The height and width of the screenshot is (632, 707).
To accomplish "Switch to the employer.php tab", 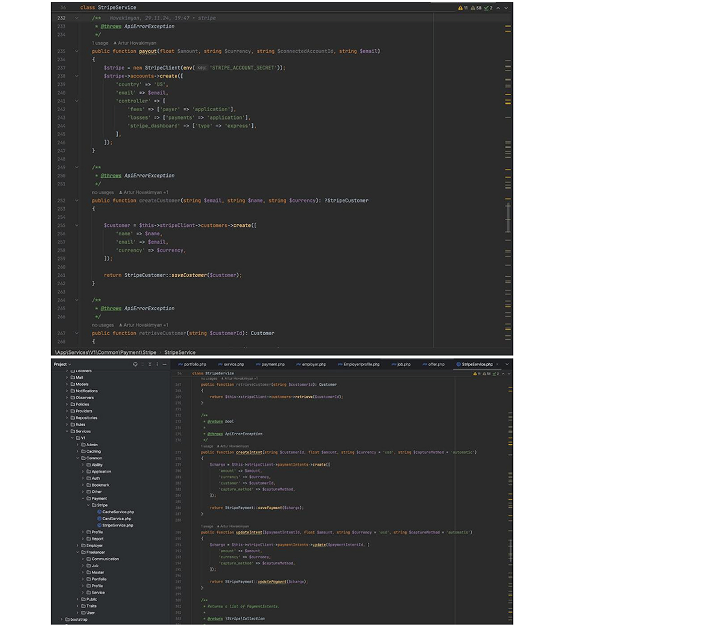I will pos(311,364).
